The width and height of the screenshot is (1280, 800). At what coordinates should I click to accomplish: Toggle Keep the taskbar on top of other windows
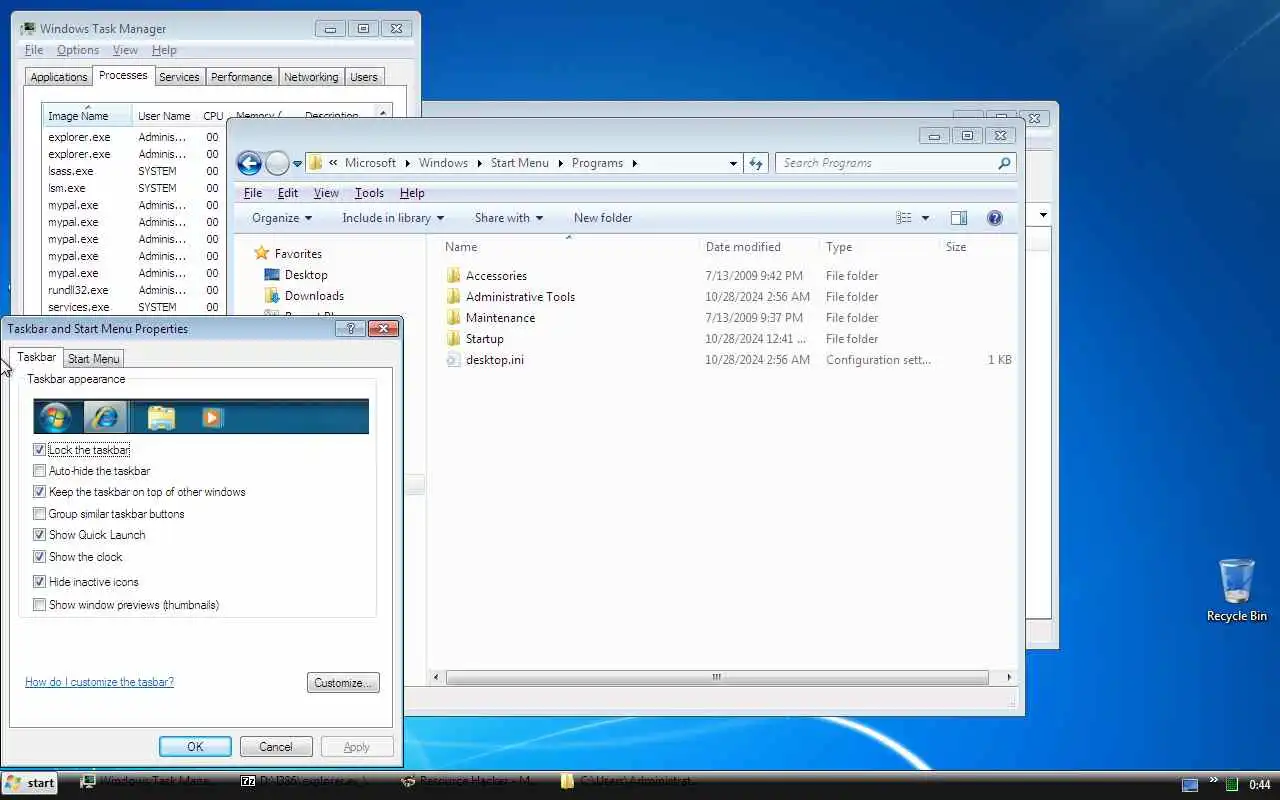click(40, 492)
